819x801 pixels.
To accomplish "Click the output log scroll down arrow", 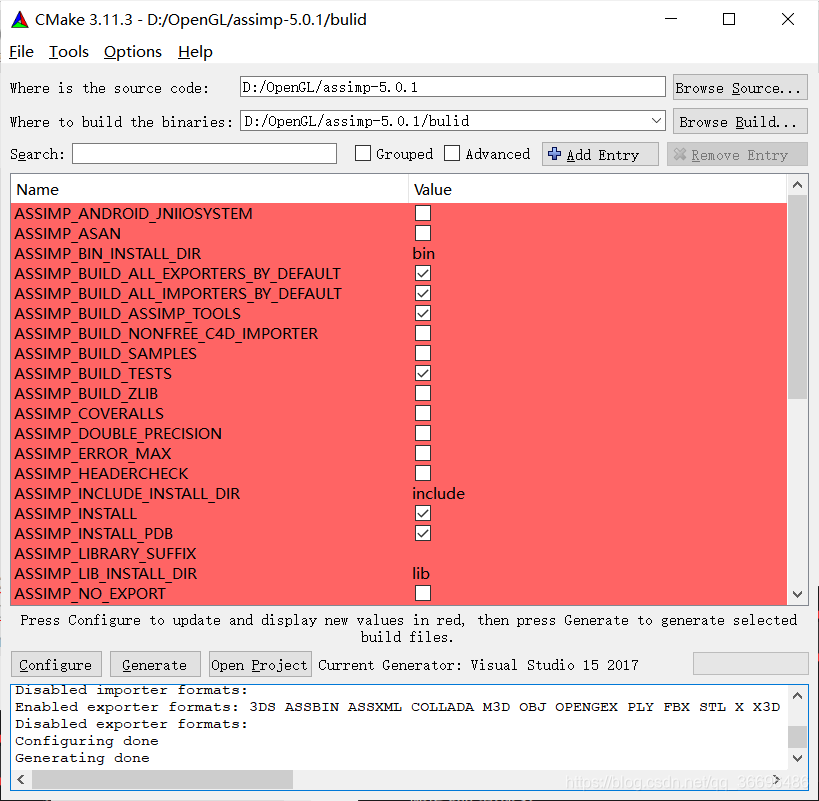I will 797,758.
